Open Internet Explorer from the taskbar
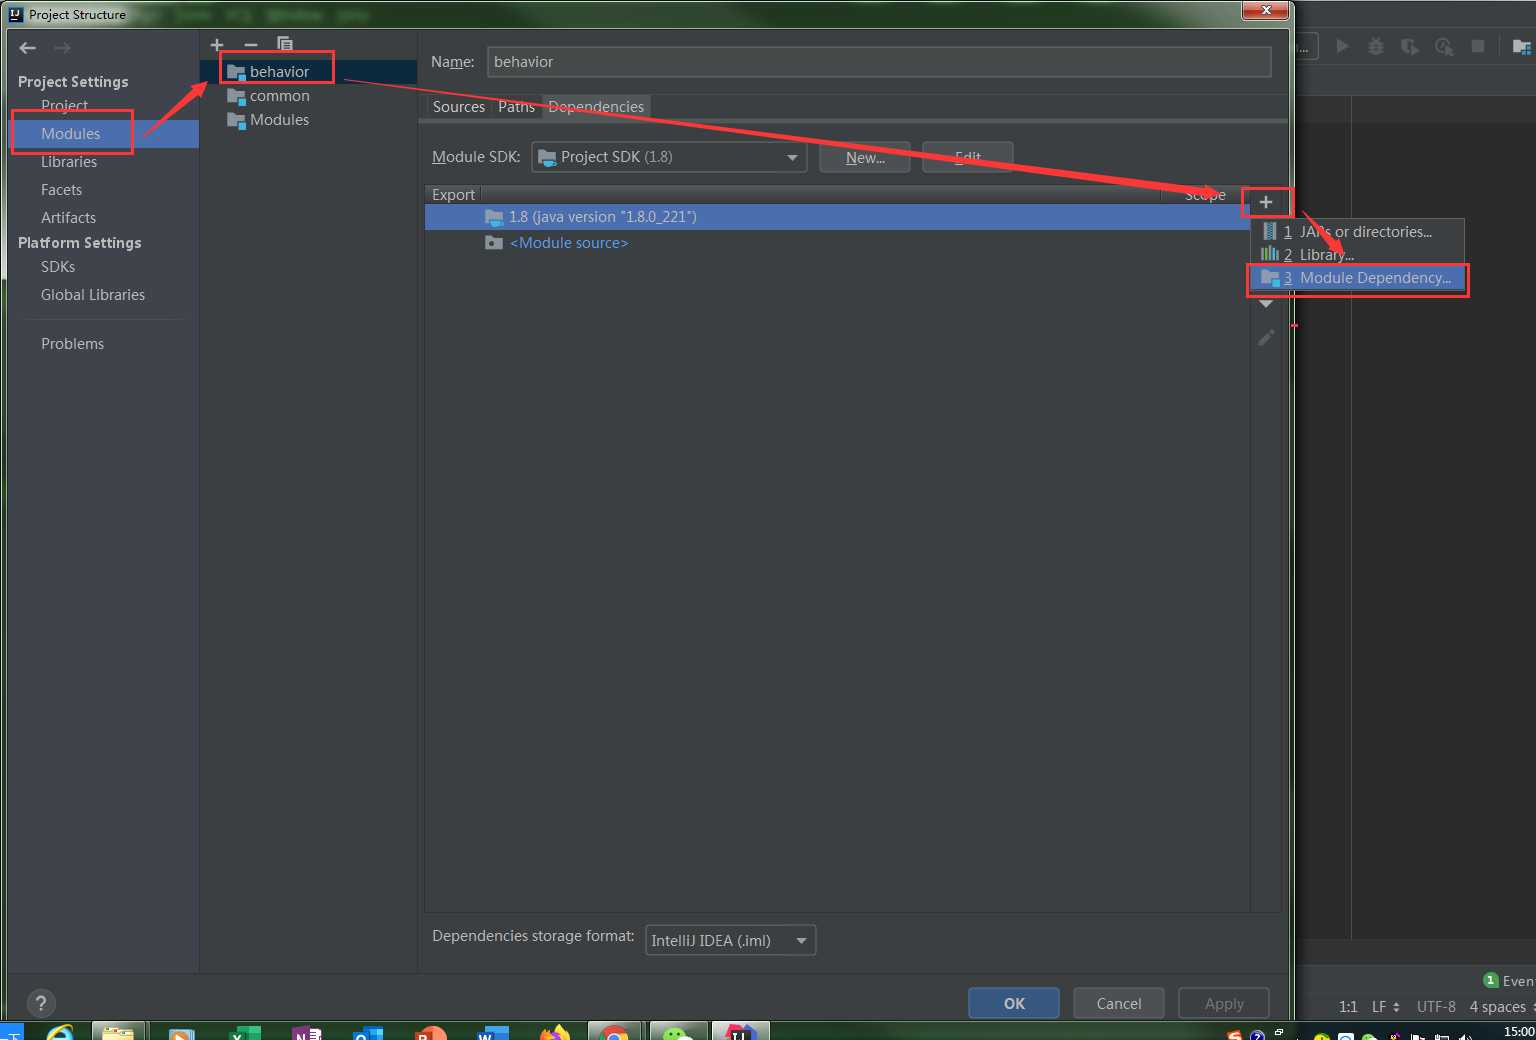Viewport: 1536px width, 1040px height. coord(60,1031)
